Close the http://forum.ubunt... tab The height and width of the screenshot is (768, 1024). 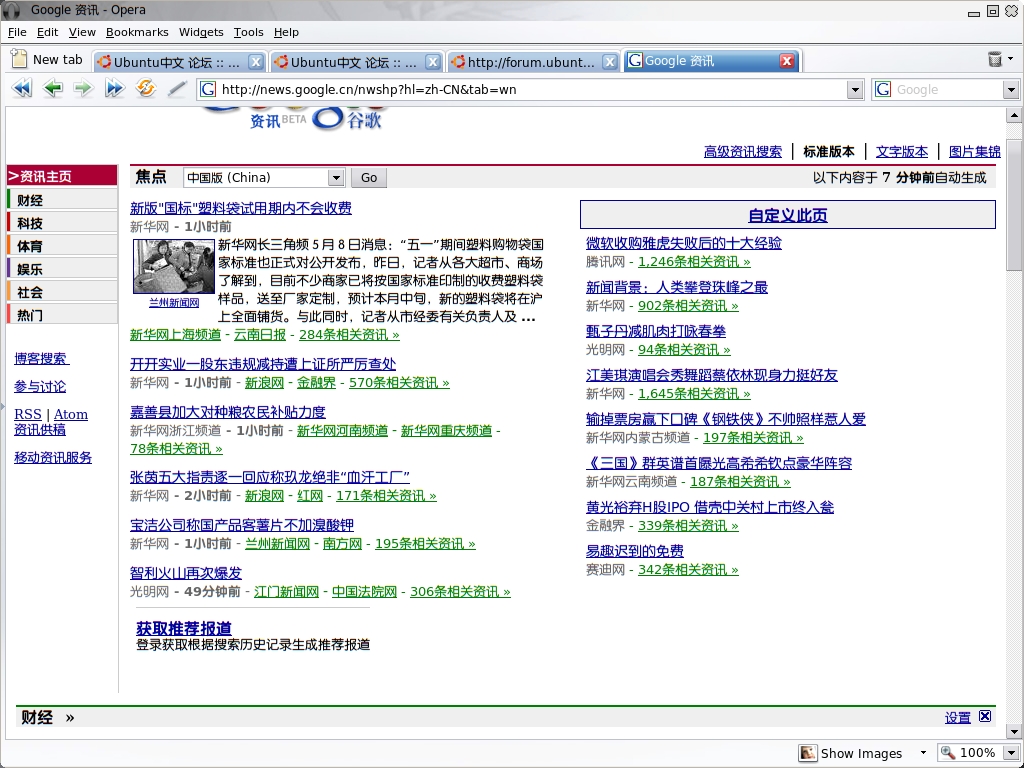point(609,62)
